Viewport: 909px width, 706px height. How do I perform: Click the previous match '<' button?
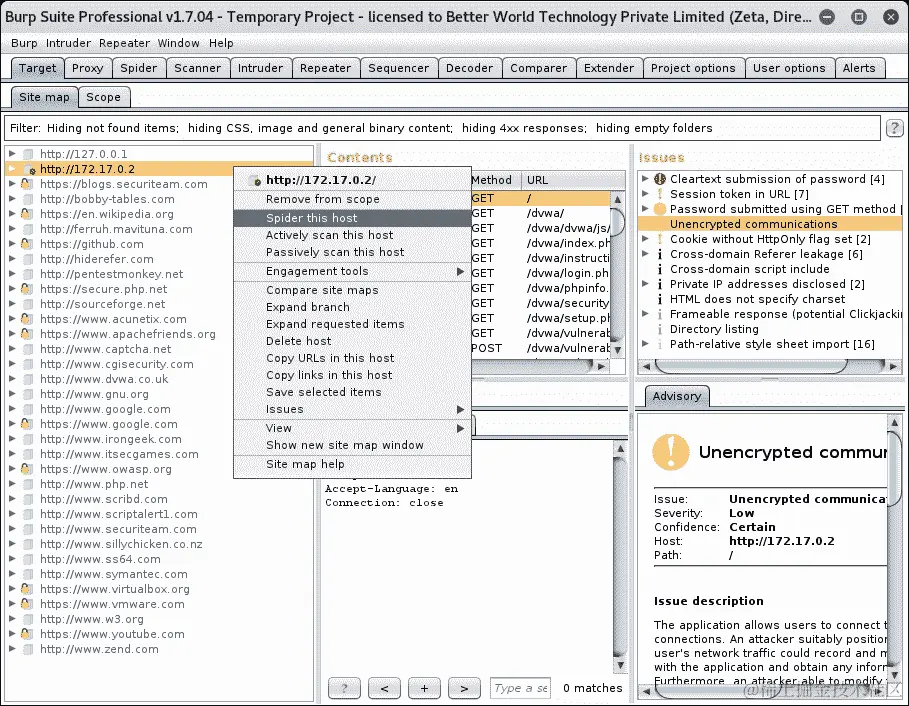pos(384,688)
